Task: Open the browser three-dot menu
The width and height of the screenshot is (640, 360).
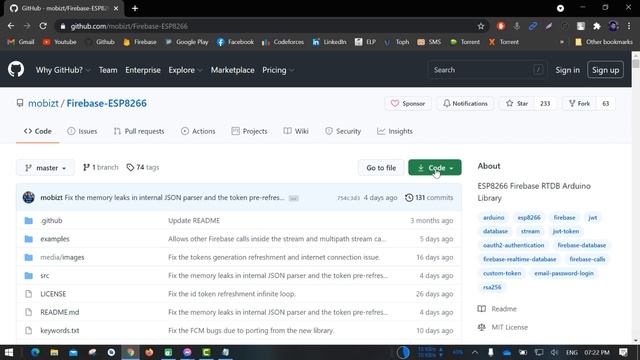Action: click(x=629, y=26)
